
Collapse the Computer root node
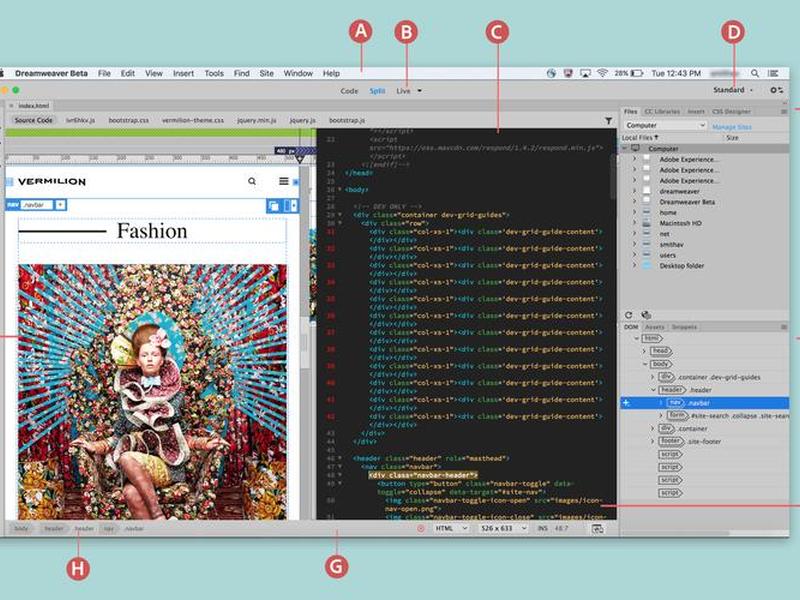624,148
